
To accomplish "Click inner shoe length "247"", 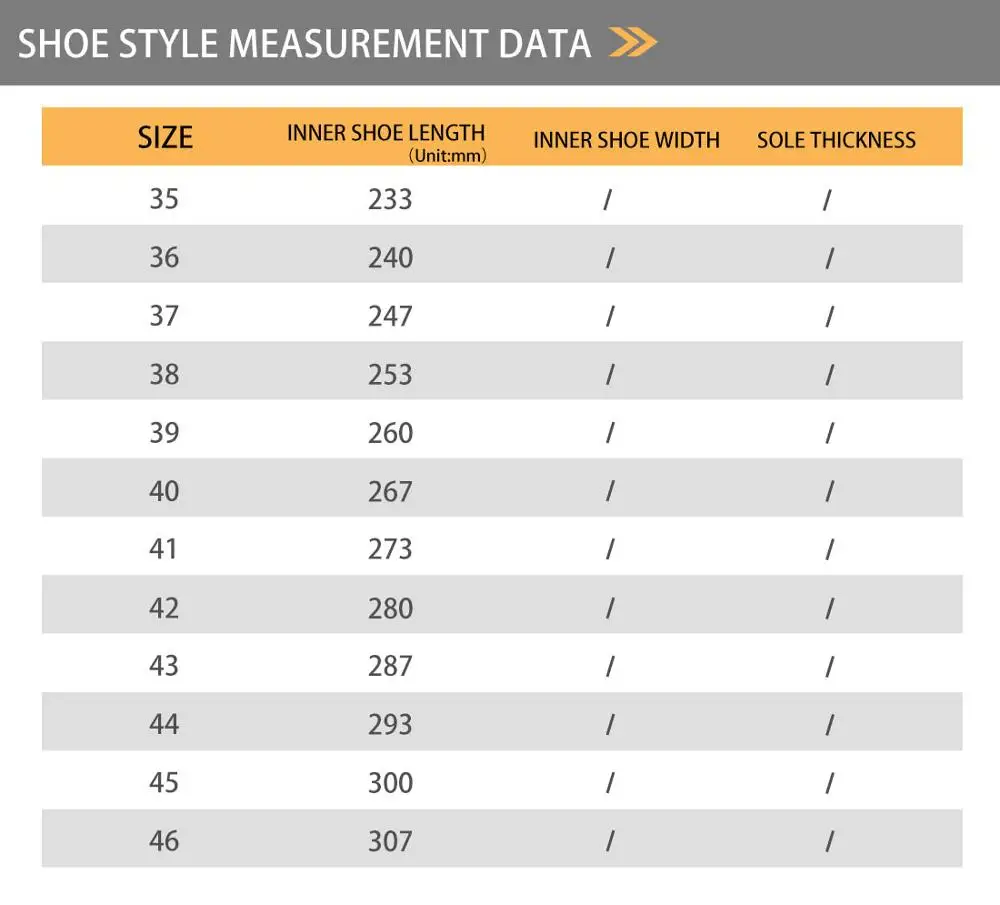I will click(x=390, y=316).
